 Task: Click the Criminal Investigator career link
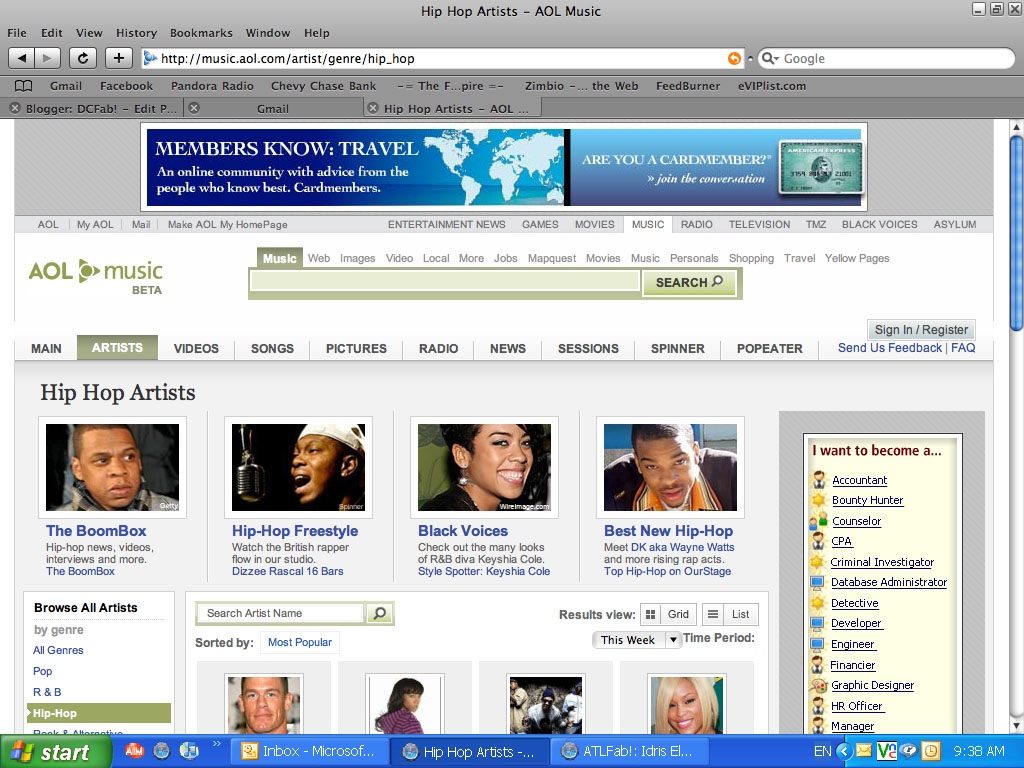point(882,562)
